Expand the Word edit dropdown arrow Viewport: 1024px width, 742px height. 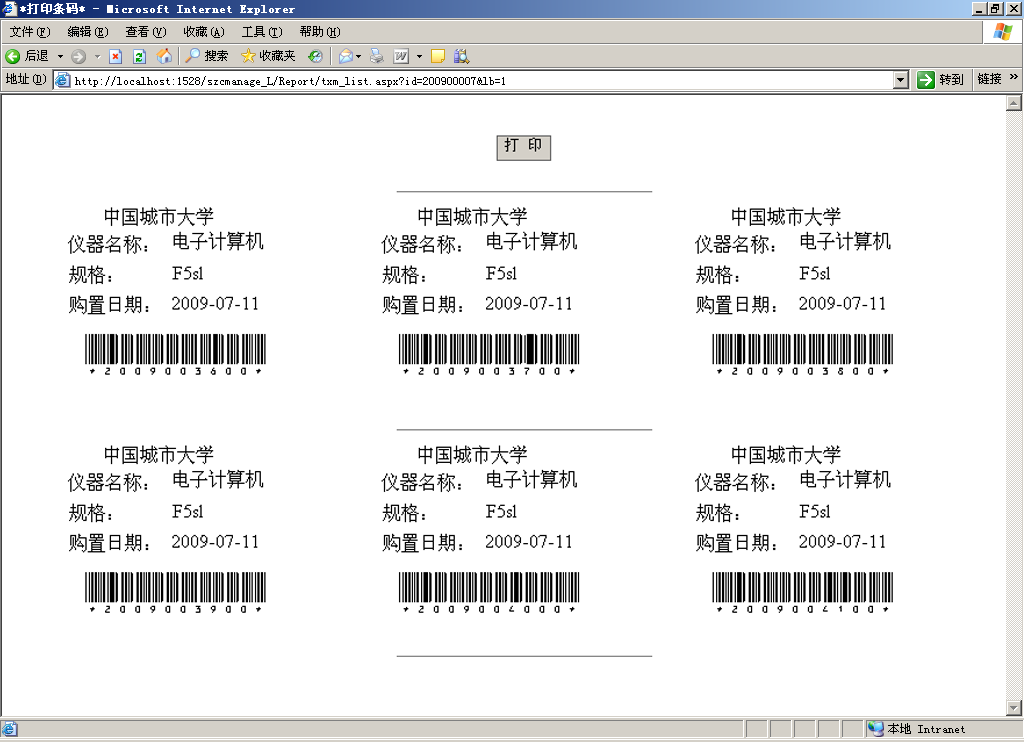pyautogui.click(x=419, y=56)
